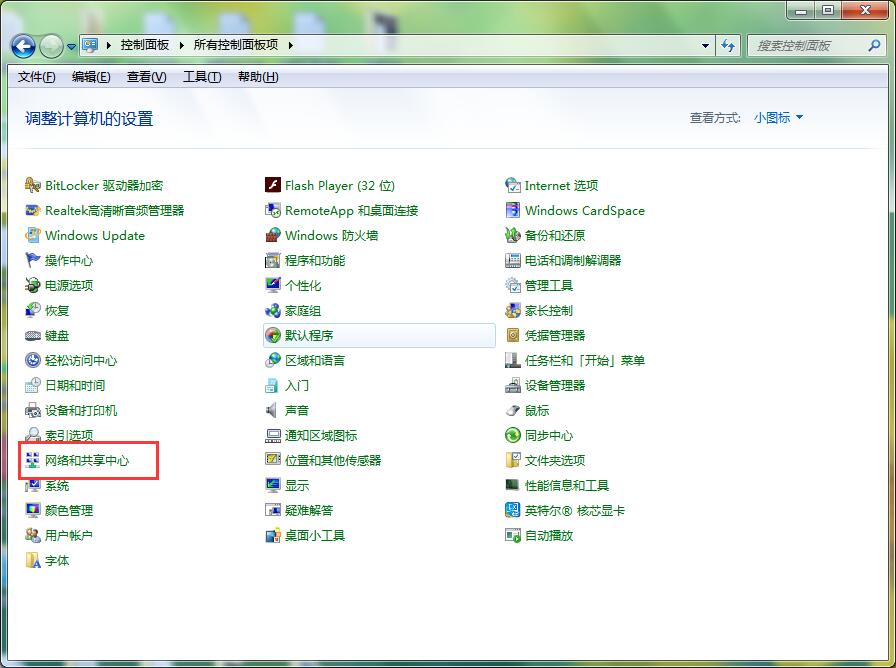Click the 个性化 icon

pos(273,285)
